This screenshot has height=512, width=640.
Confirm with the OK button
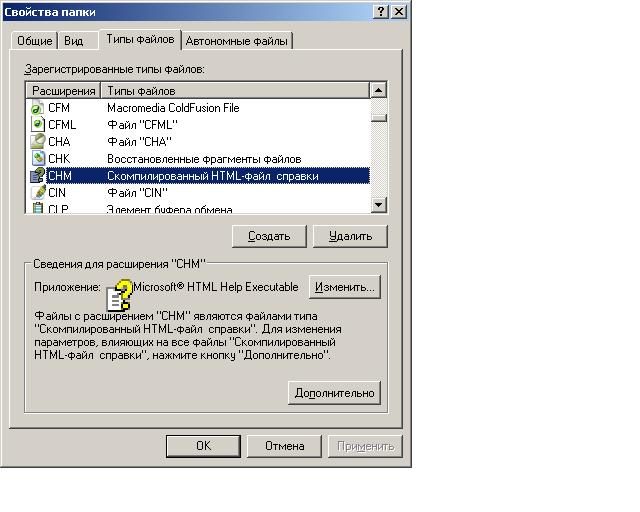[203, 446]
